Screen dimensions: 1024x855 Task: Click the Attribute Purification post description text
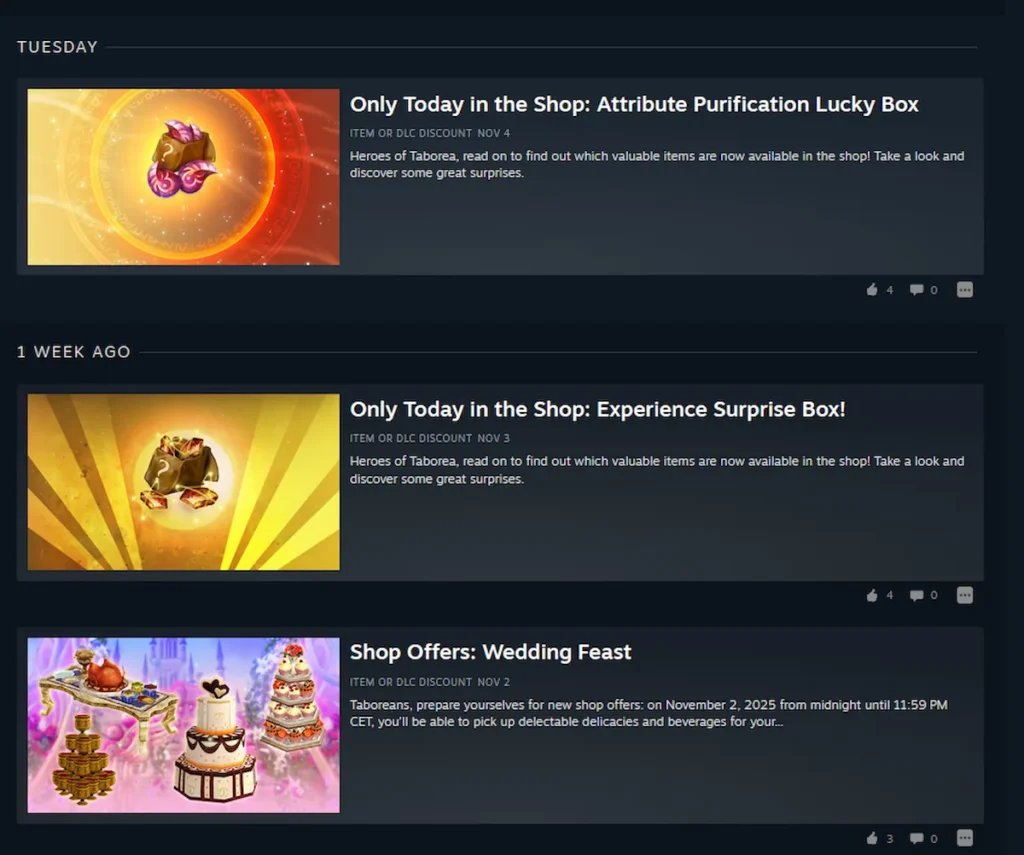656,165
